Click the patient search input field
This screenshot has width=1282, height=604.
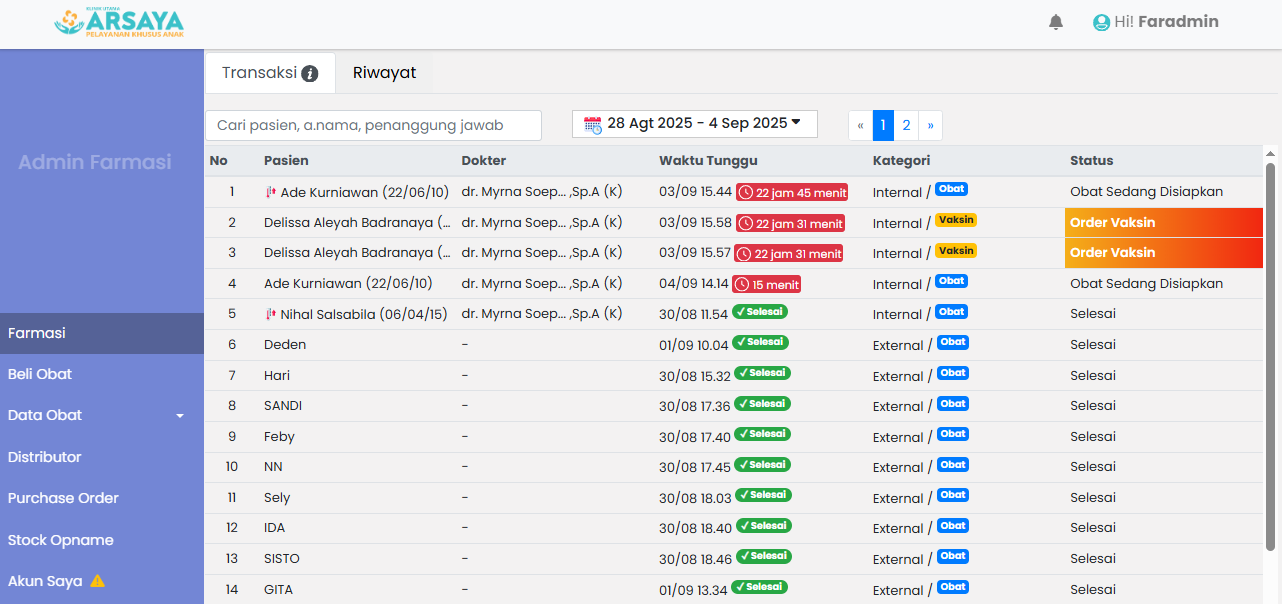click(x=373, y=125)
